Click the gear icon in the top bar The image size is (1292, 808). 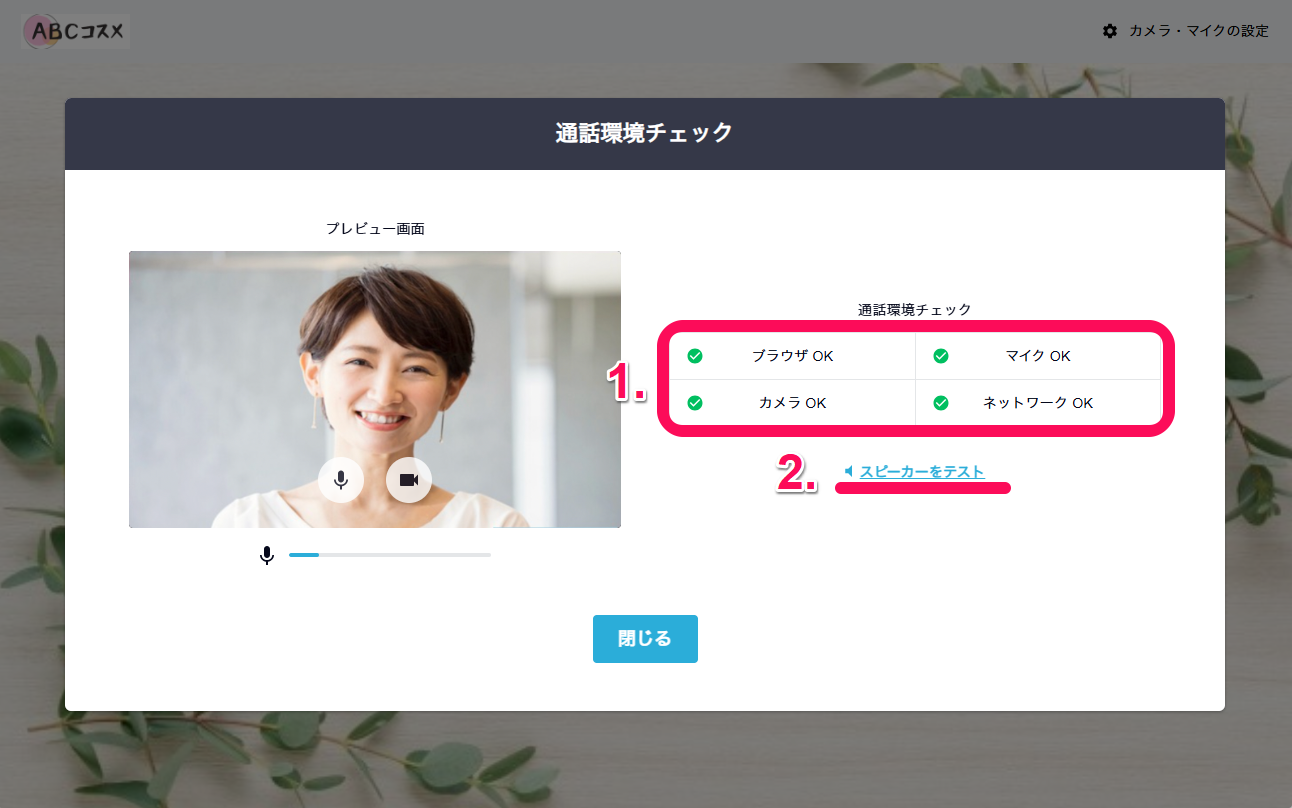coord(1110,31)
